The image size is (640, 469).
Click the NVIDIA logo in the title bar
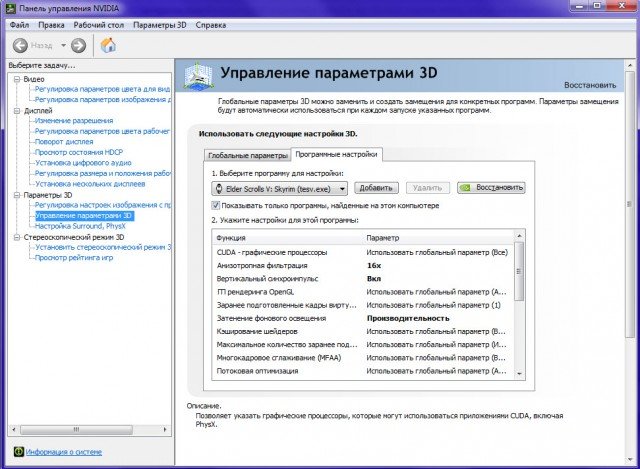[x=11, y=8]
